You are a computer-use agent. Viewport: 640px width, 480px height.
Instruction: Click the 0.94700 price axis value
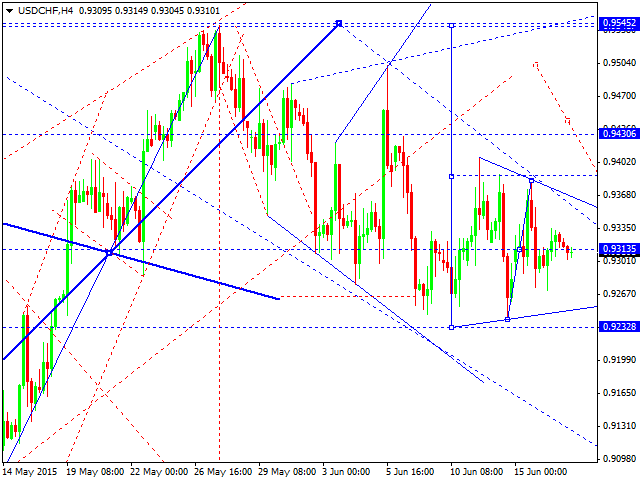pyautogui.click(x=619, y=96)
